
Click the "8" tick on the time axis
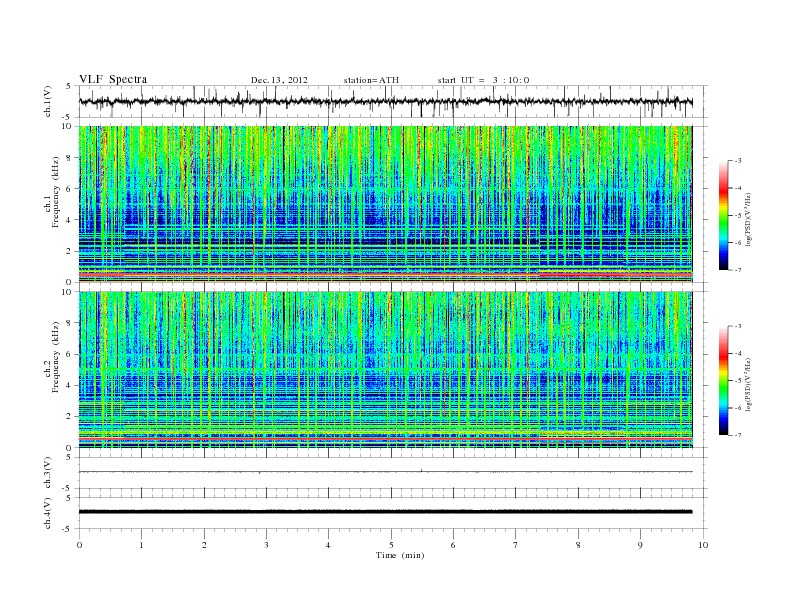[578, 545]
